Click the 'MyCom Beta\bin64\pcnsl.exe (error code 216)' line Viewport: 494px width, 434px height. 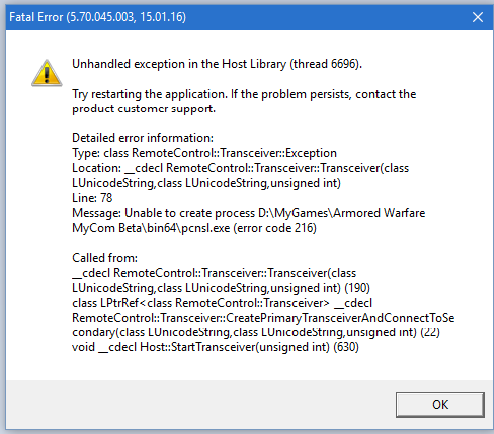coord(194,228)
